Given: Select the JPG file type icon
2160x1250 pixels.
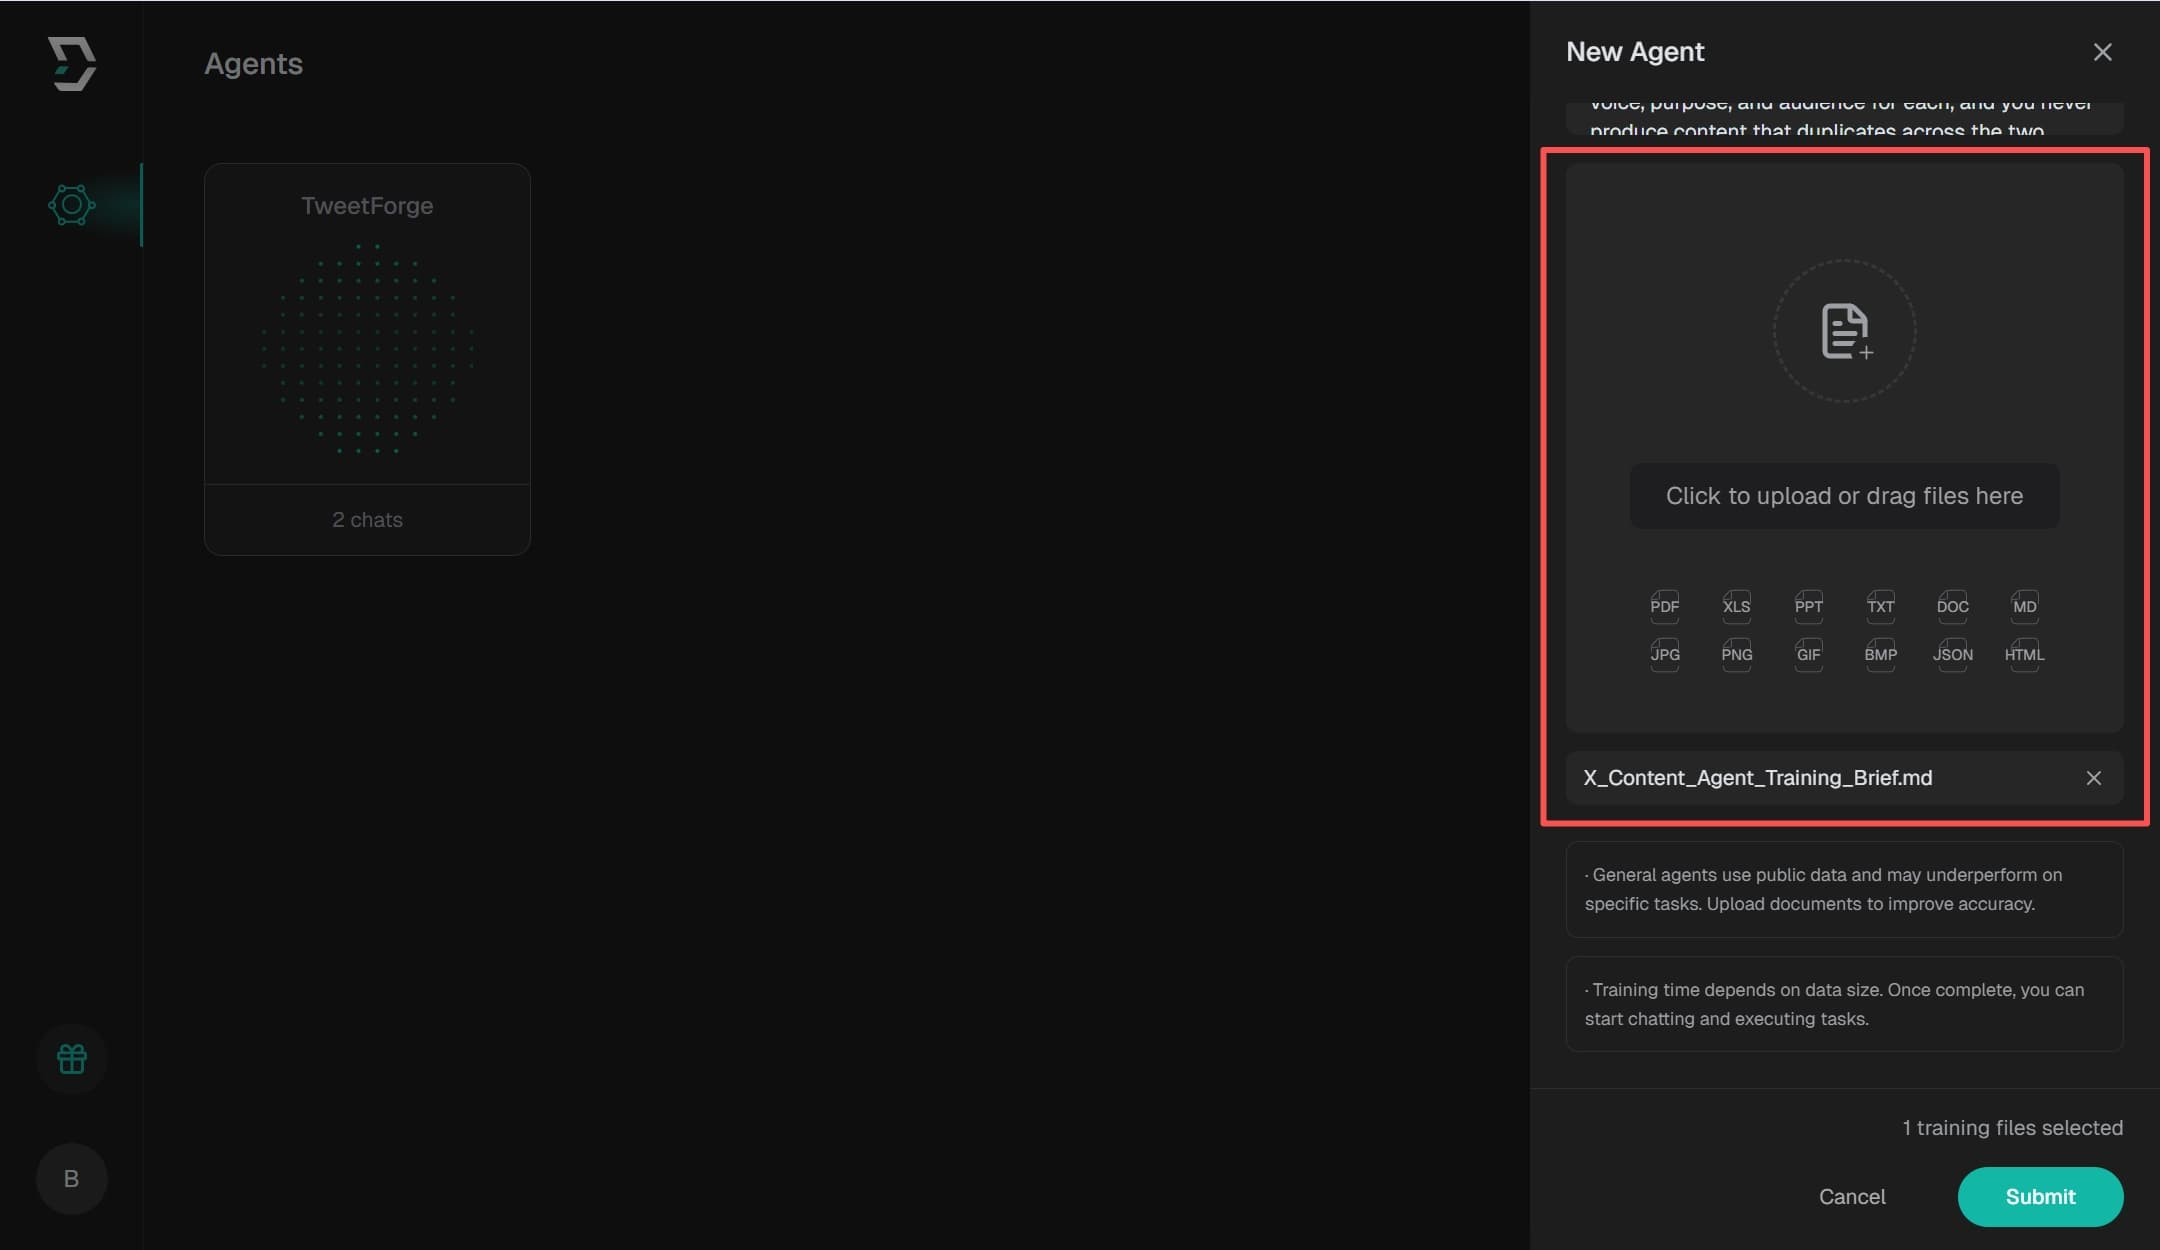Looking at the screenshot, I should pos(1663,654).
